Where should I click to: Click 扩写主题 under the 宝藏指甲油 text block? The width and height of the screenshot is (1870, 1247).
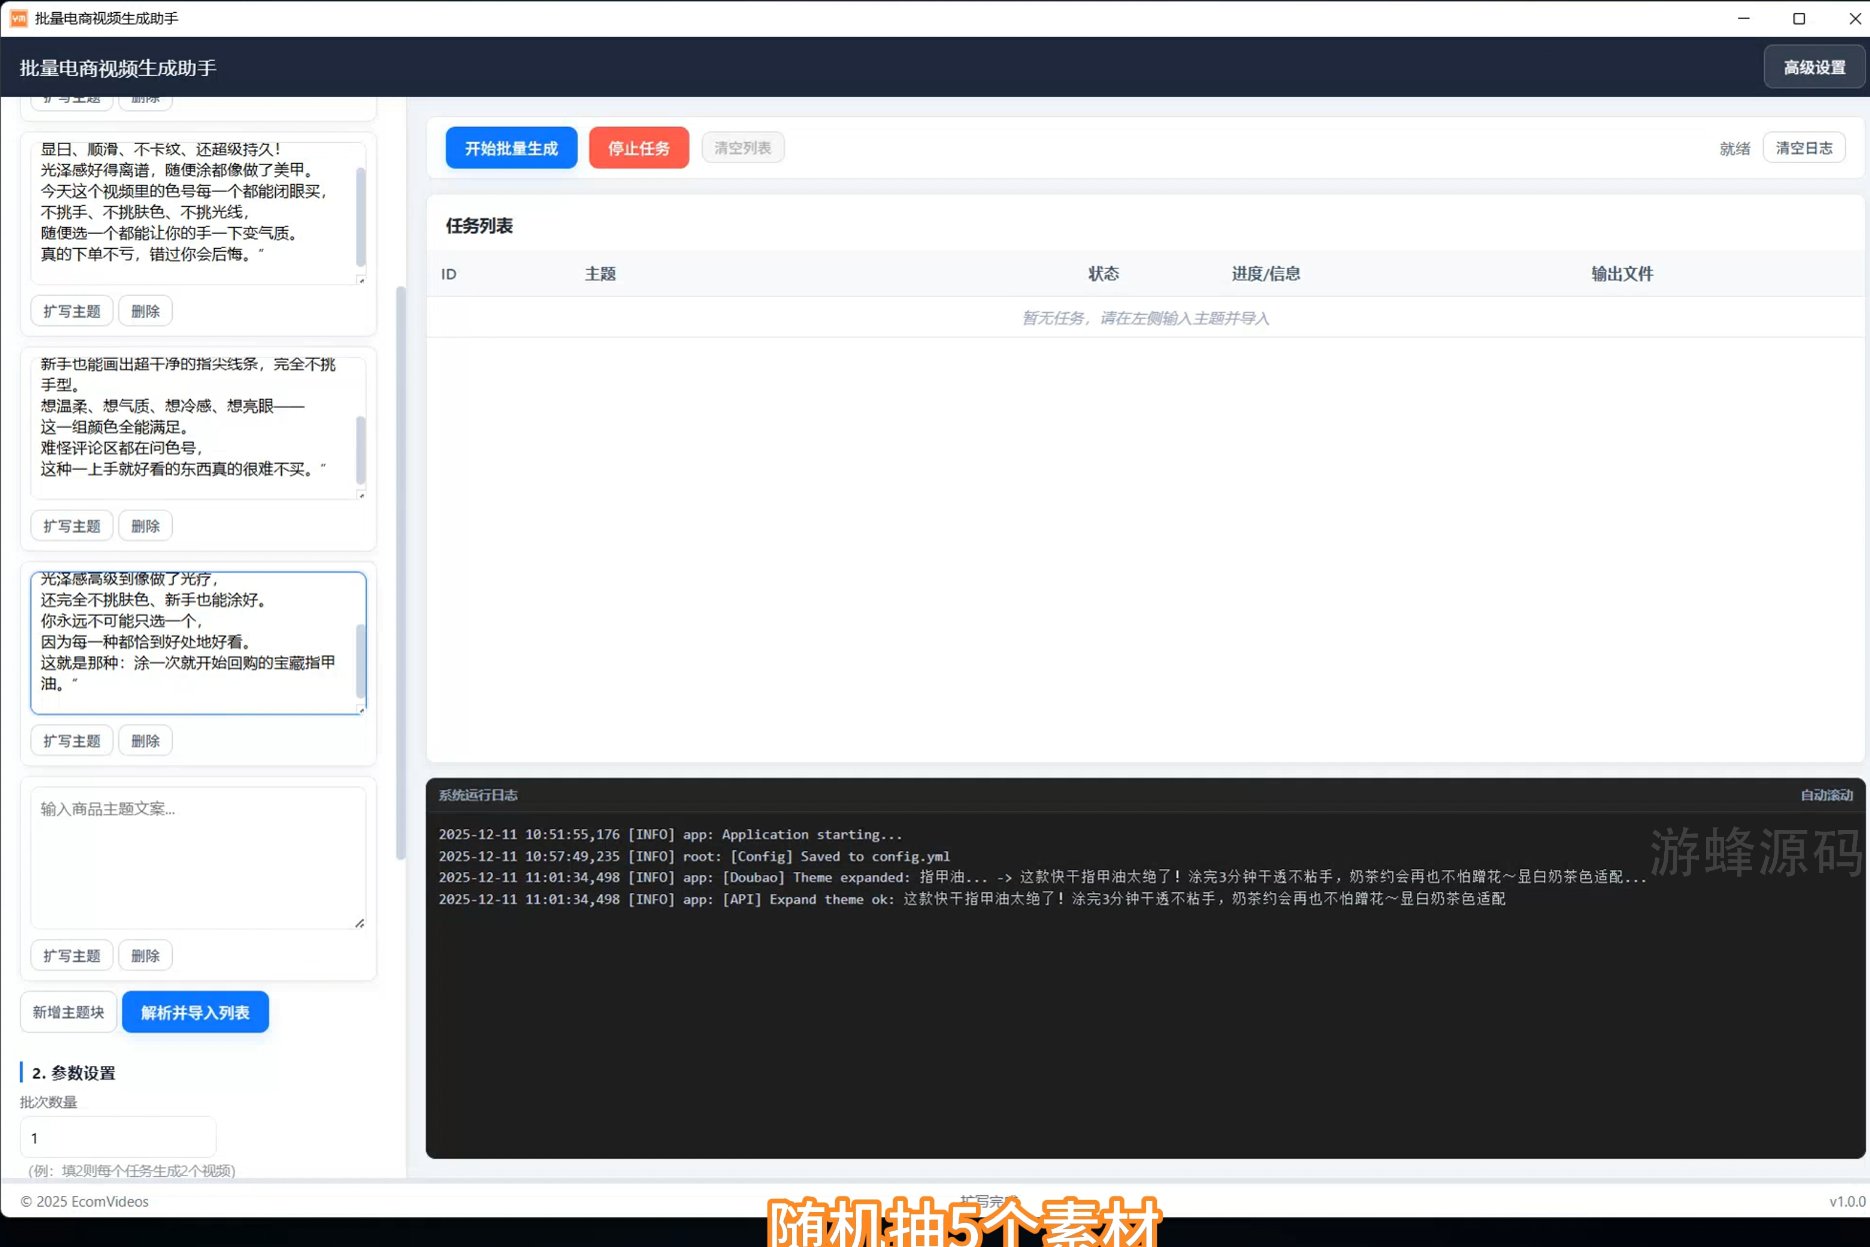tap(72, 741)
